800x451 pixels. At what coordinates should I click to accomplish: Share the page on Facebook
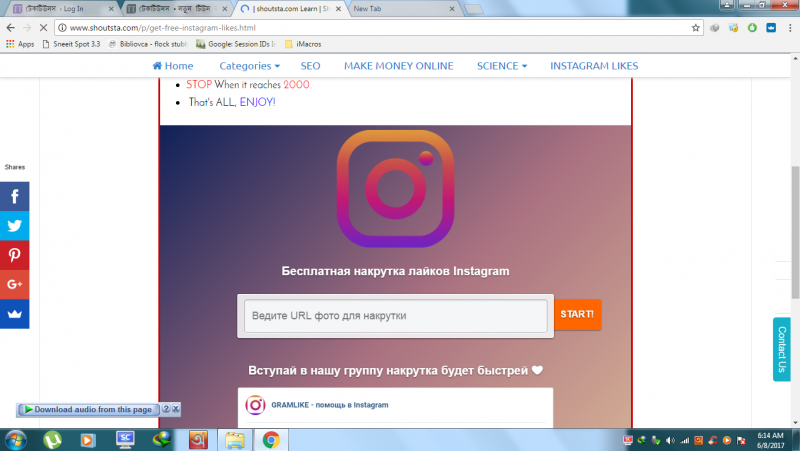click(14, 196)
